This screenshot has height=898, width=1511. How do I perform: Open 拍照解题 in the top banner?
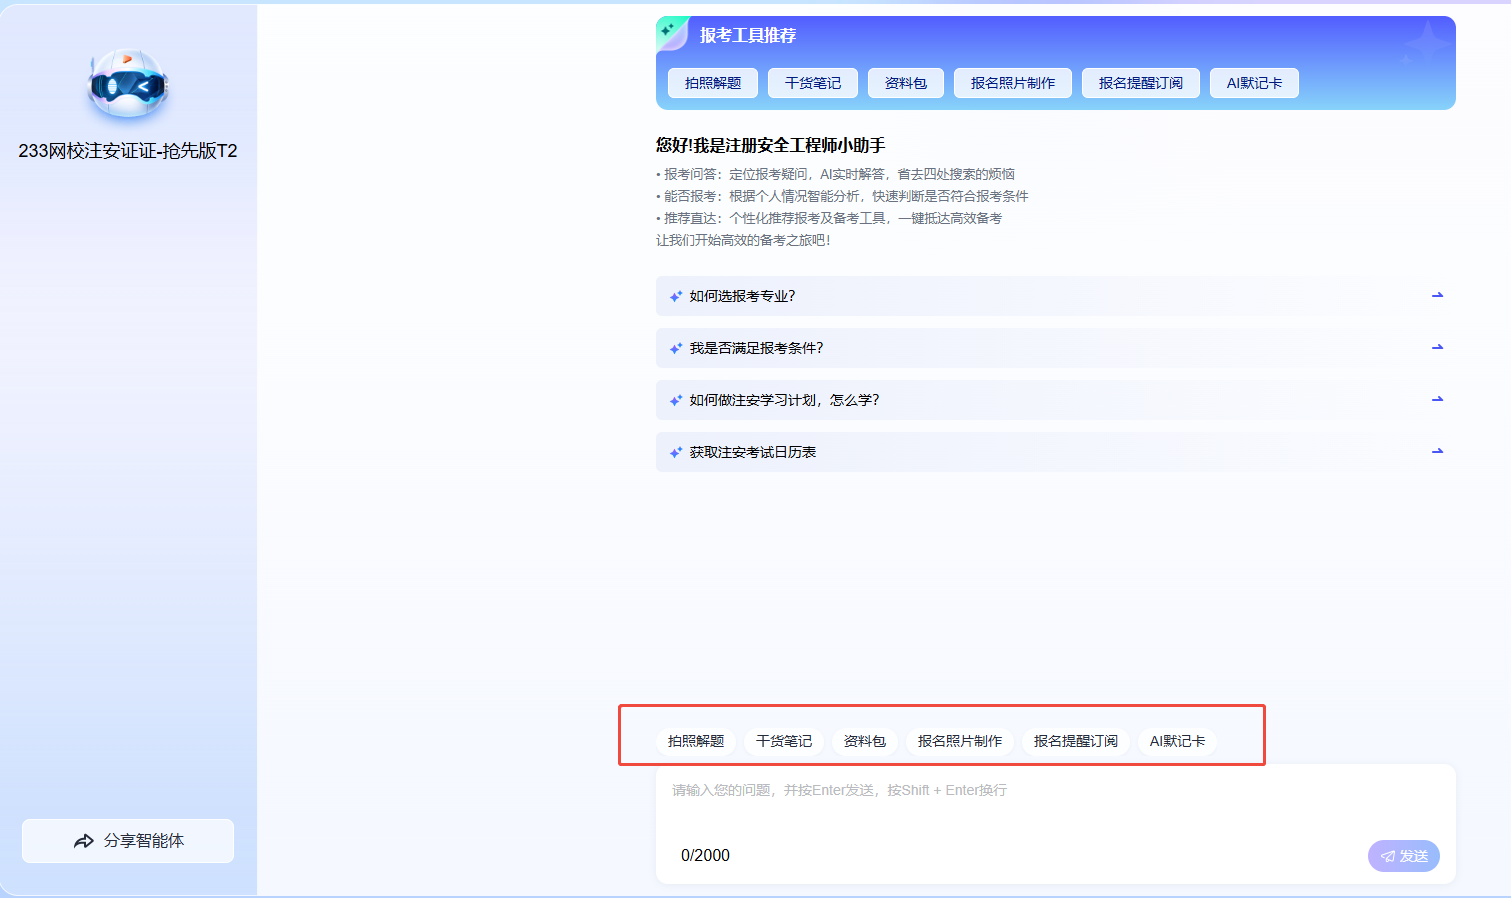click(713, 83)
